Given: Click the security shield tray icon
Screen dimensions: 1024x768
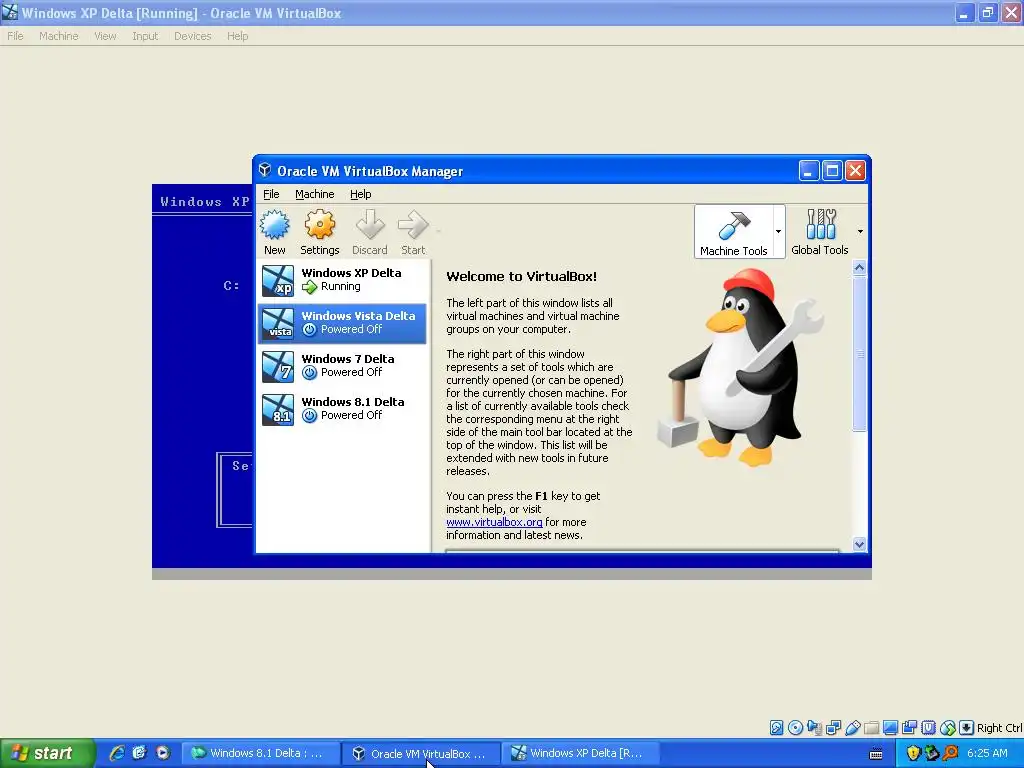Looking at the screenshot, I should pos(913,753).
